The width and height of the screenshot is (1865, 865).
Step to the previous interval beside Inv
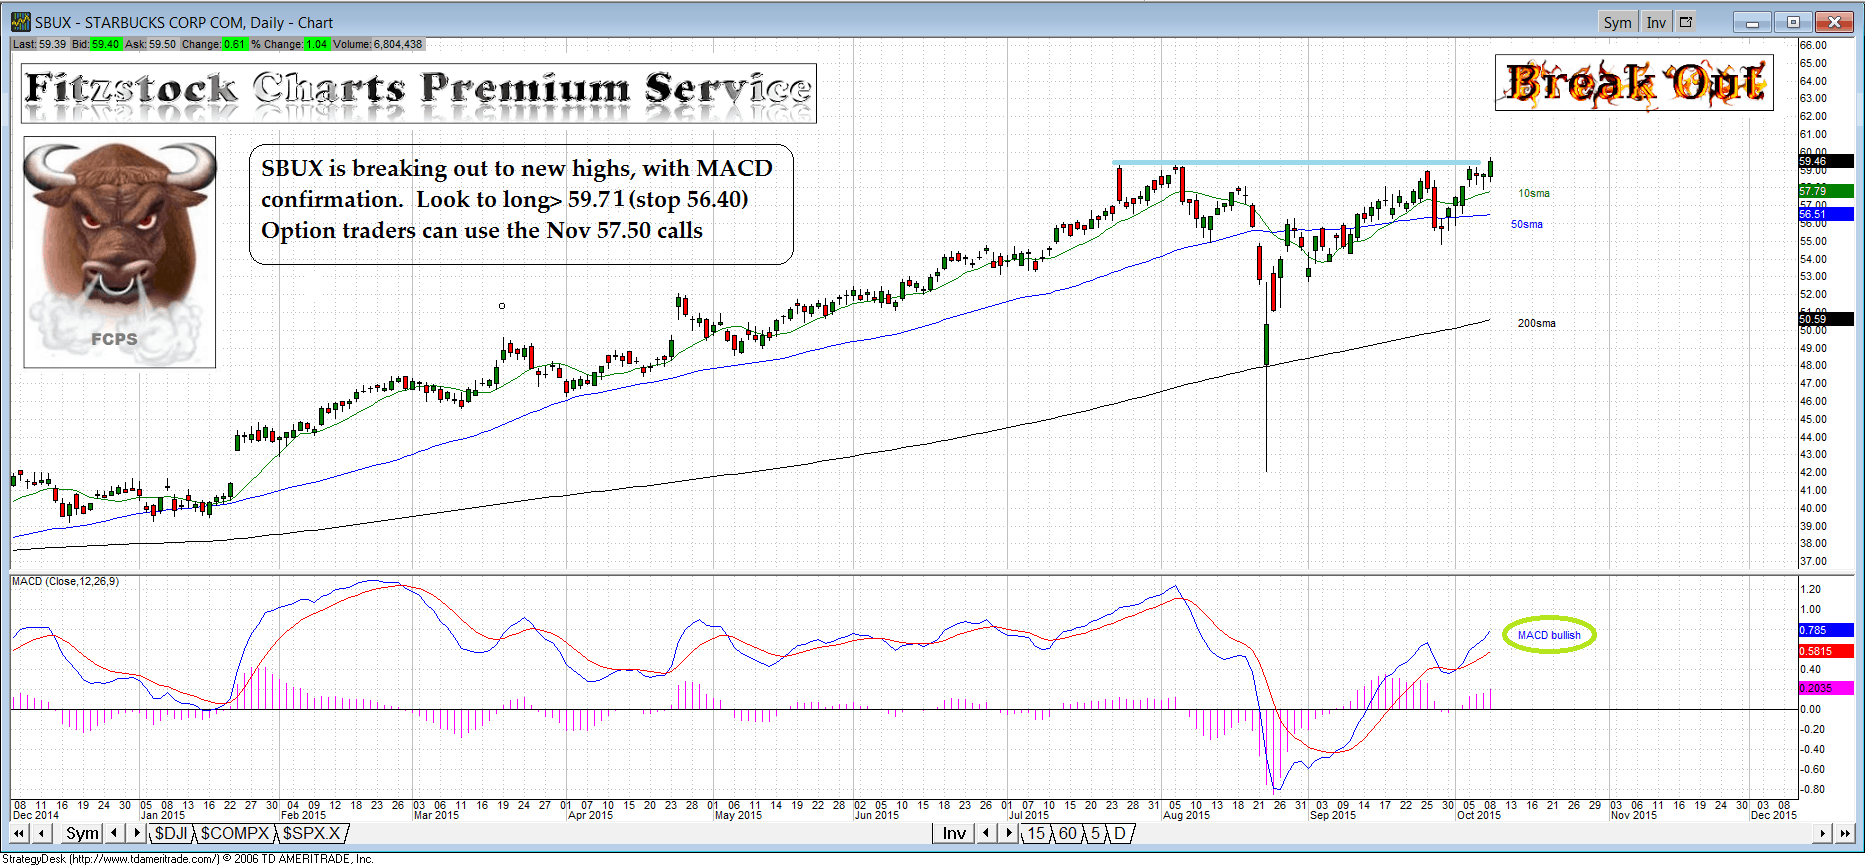pyautogui.click(x=986, y=833)
